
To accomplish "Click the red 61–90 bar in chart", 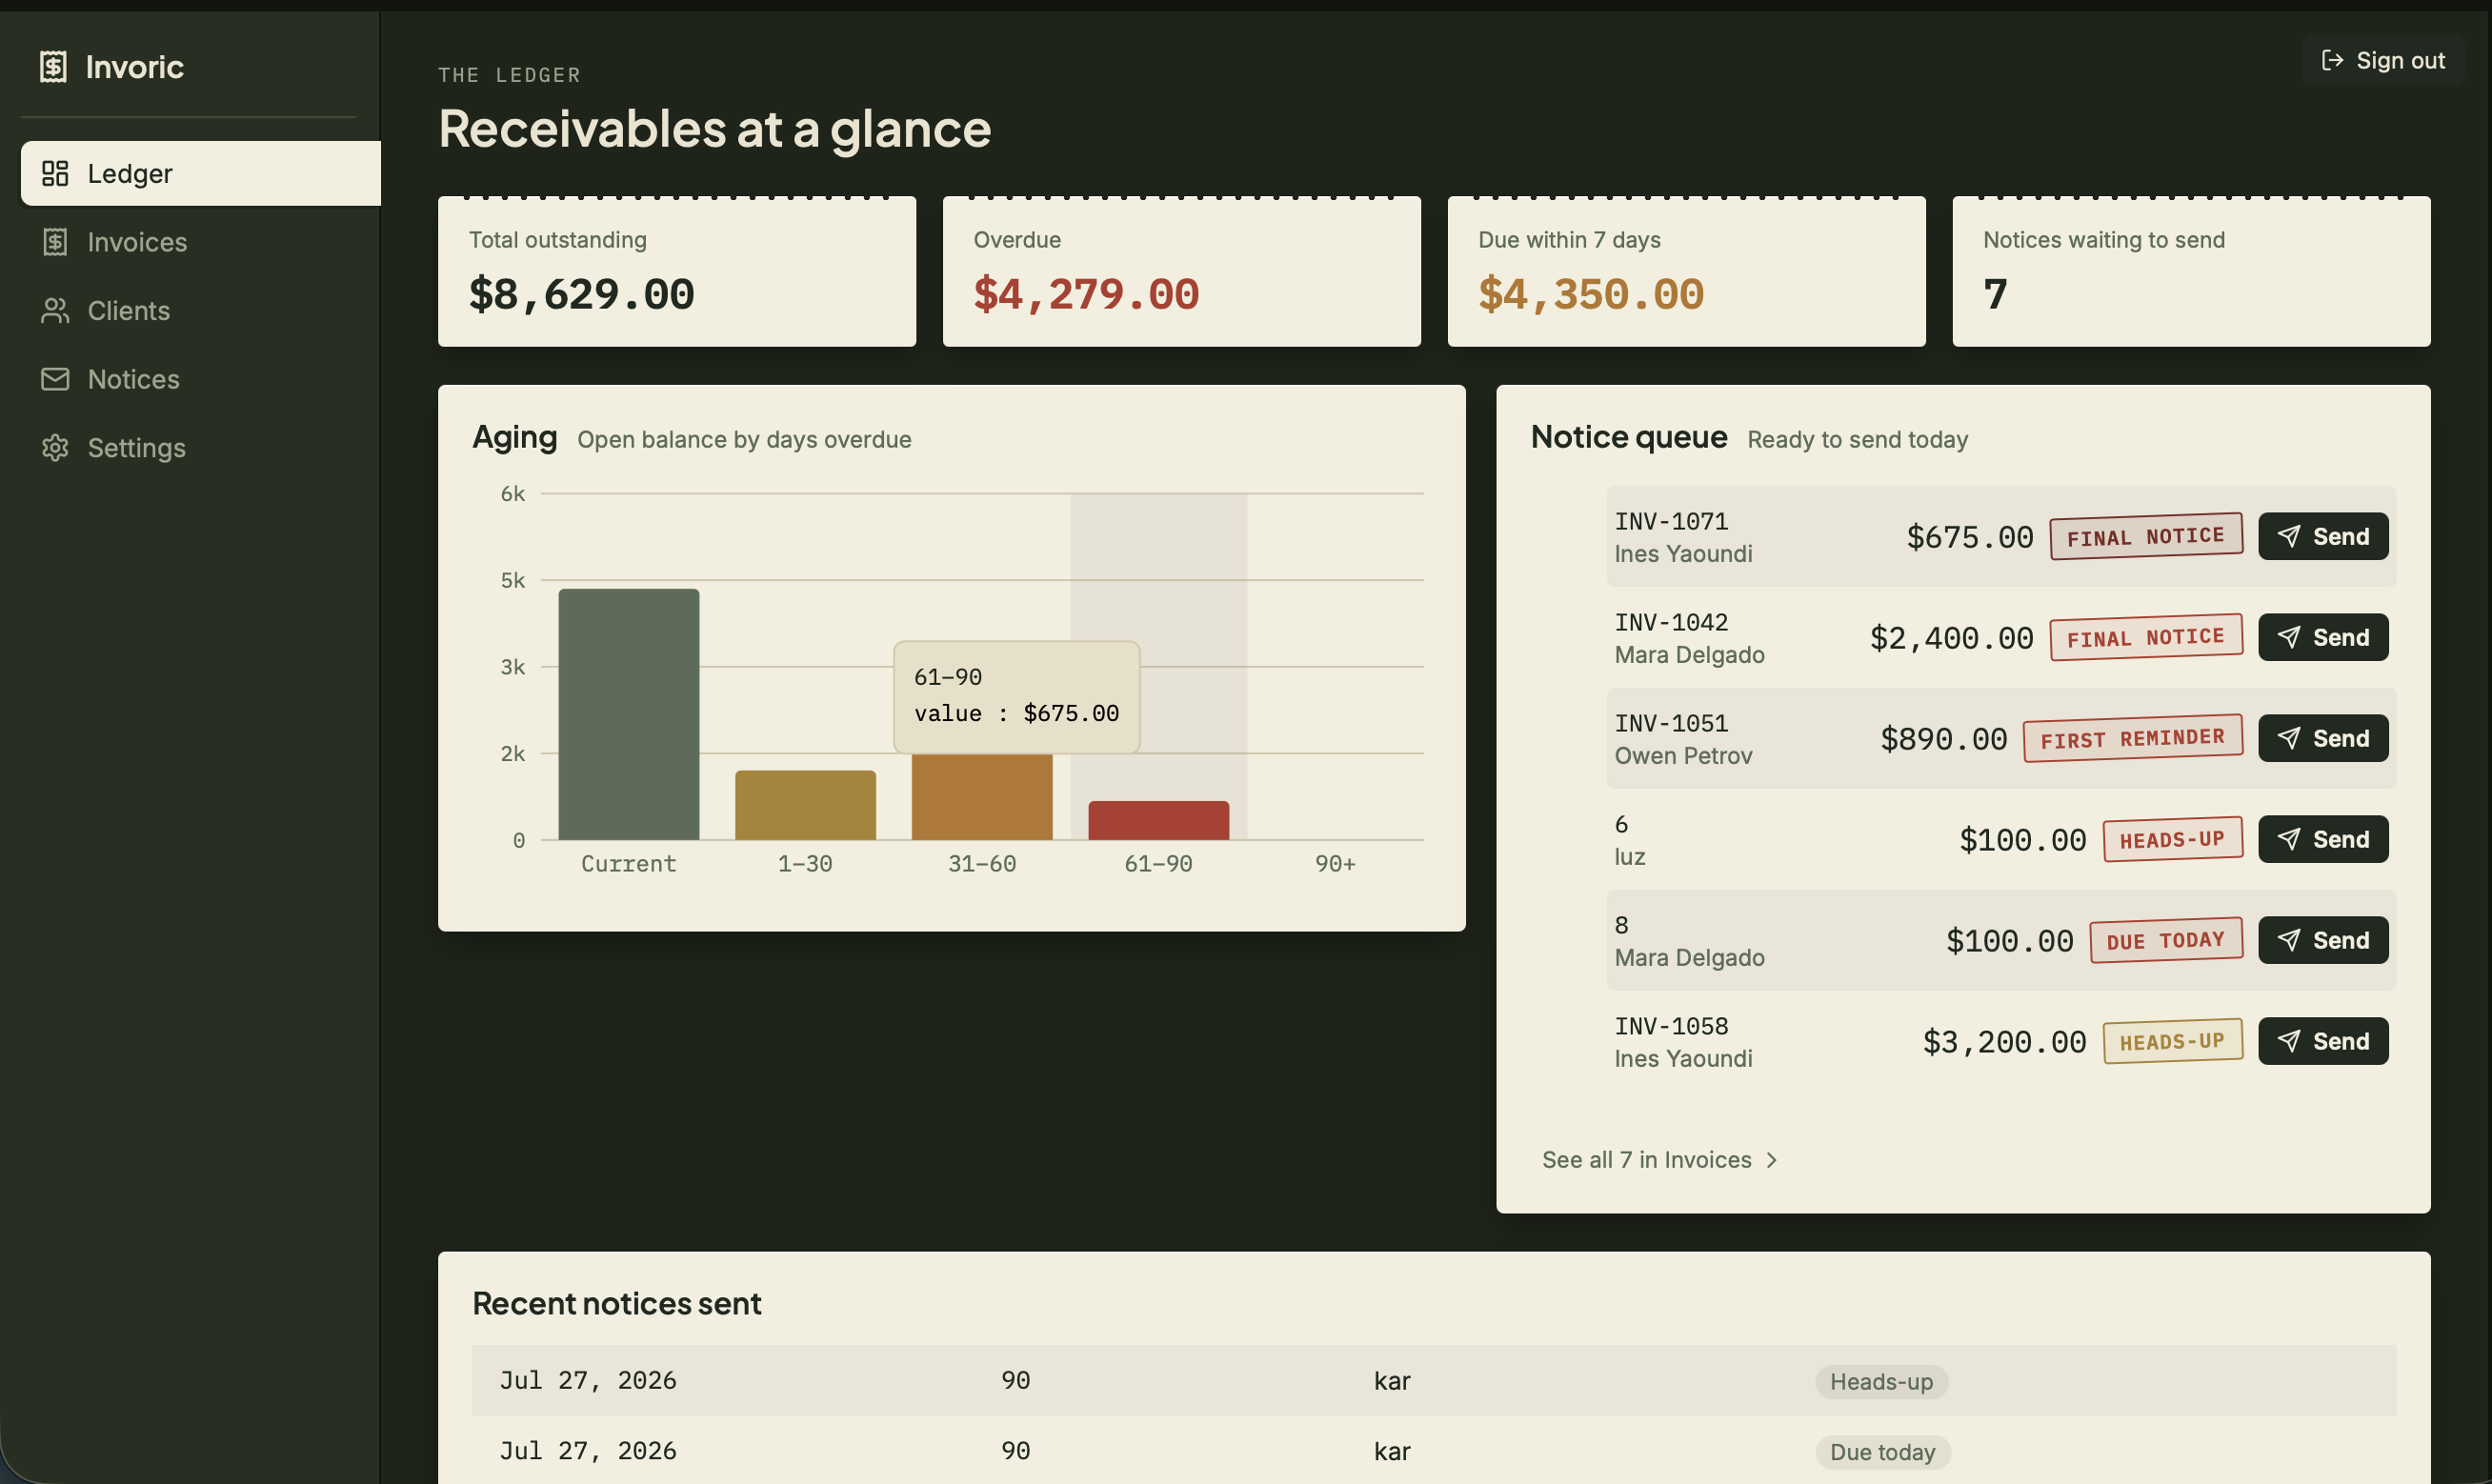I will pos(1158,821).
